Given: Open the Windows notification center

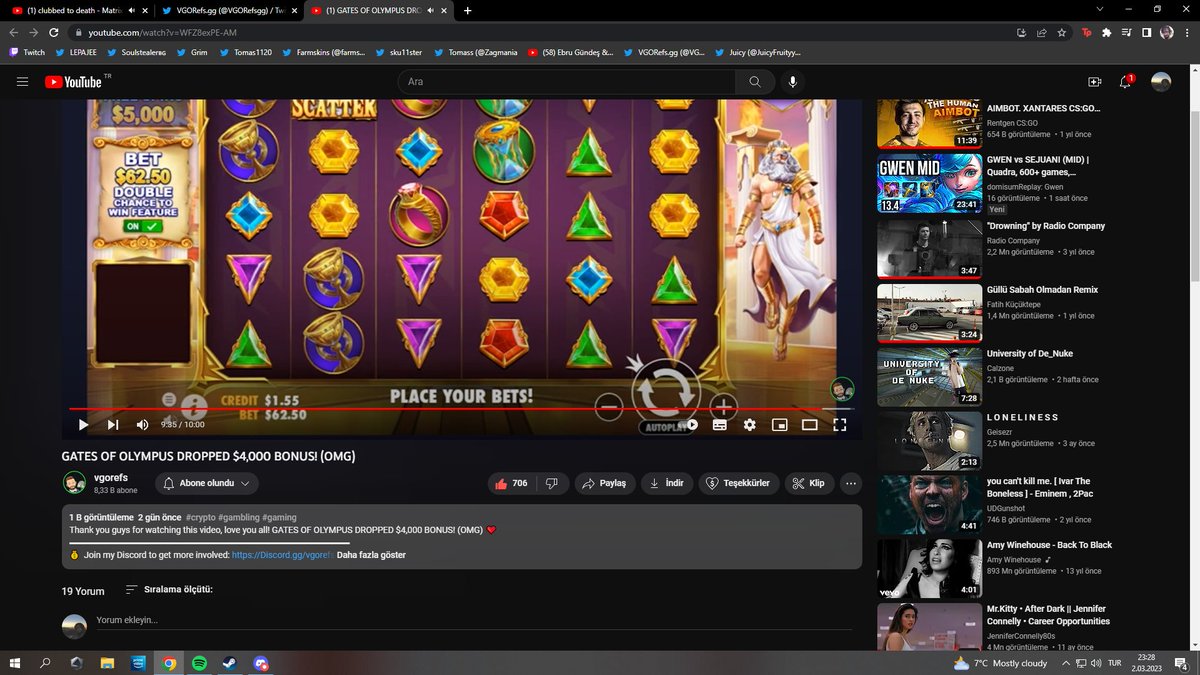Looking at the screenshot, I should 1181,663.
